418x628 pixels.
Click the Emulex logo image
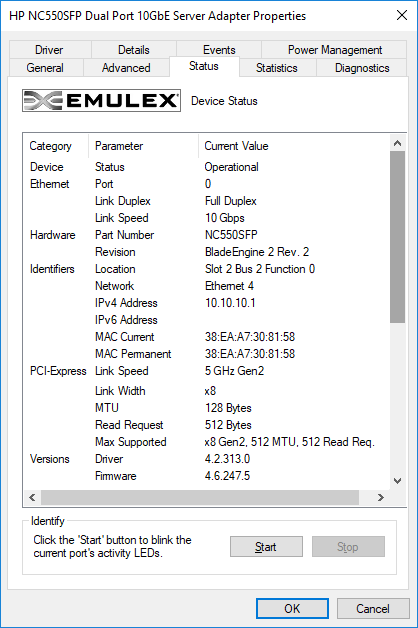(x=101, y=101)
